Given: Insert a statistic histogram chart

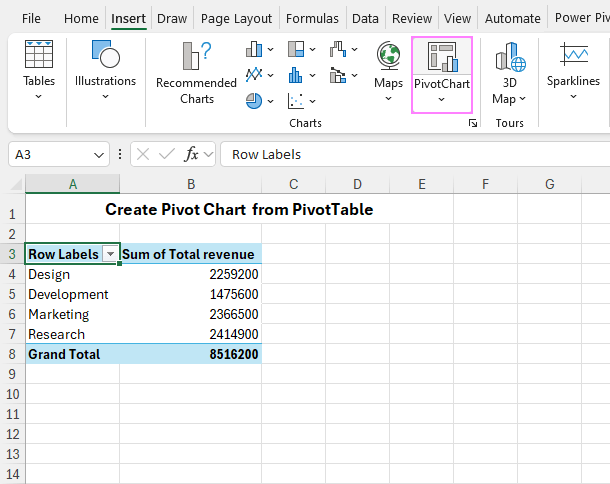Looking at the screenshot, I should 296,75.
